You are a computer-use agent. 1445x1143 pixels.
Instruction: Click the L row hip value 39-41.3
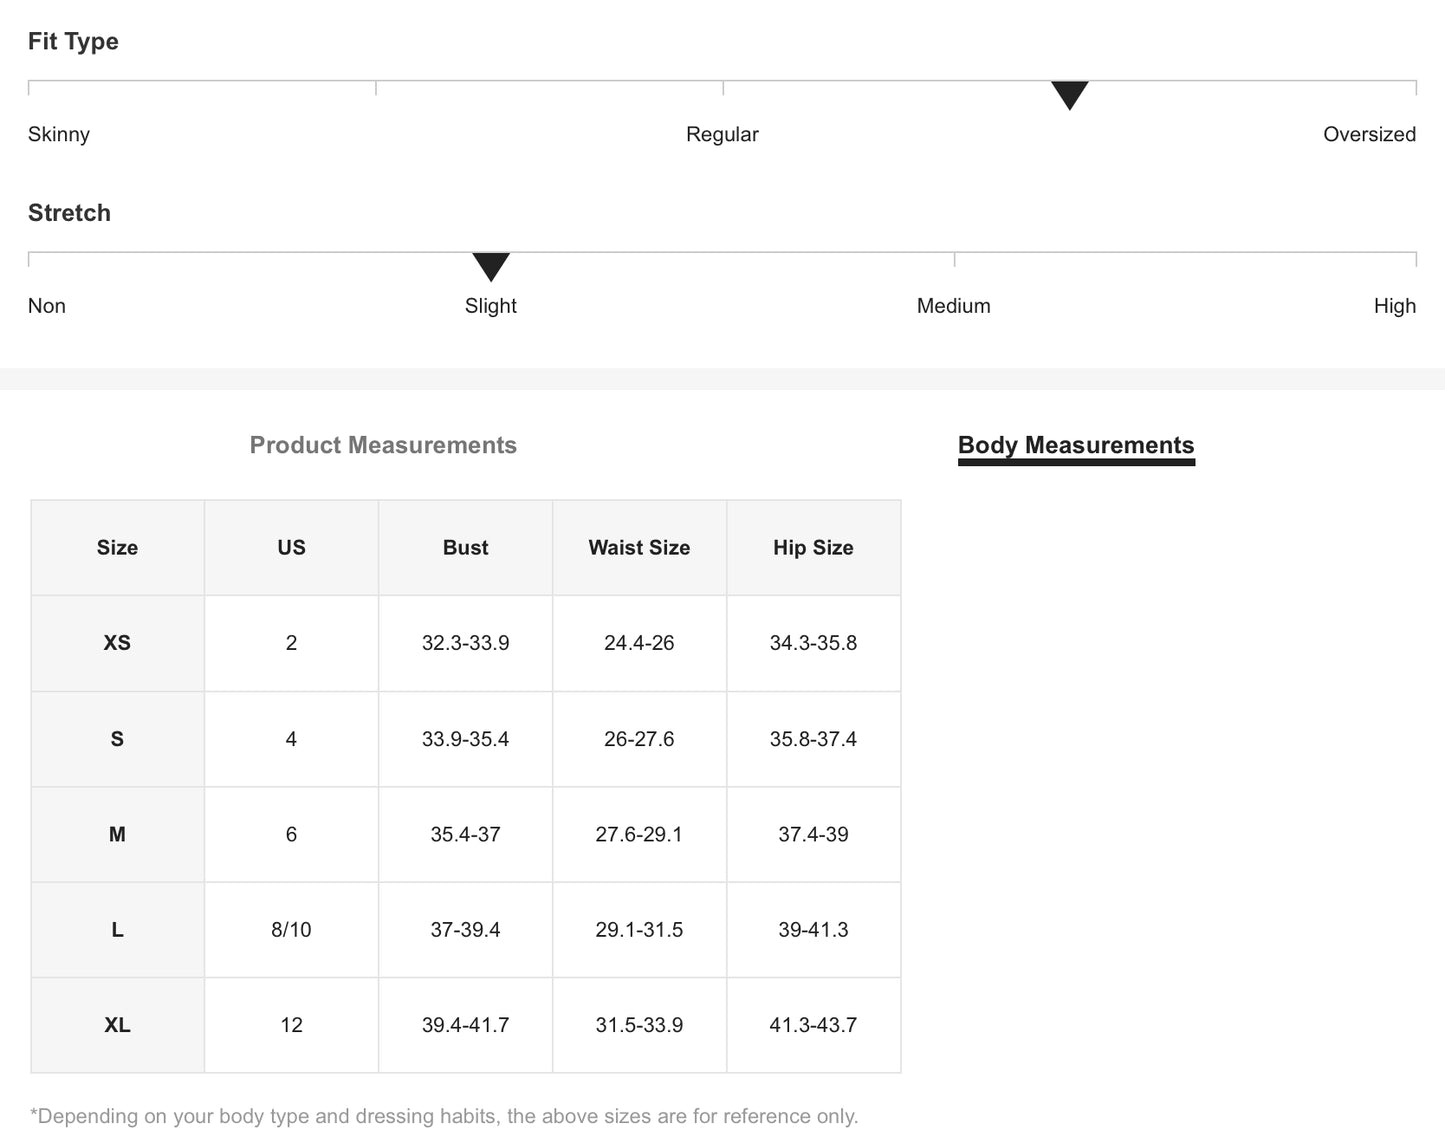[x=813, y=930]
